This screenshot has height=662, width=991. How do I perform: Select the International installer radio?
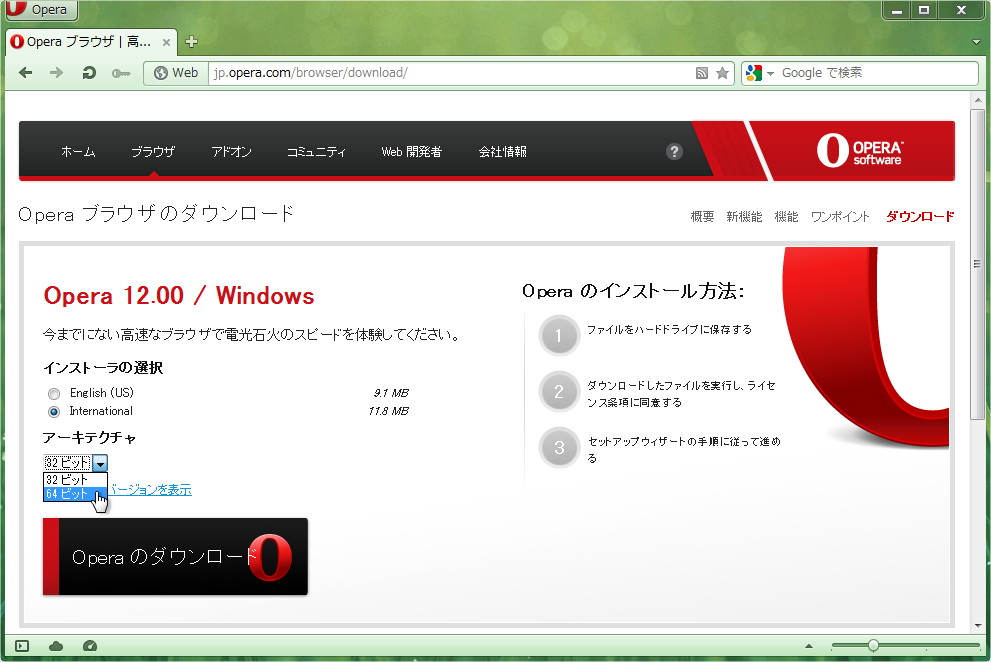(x=54, y=412)
